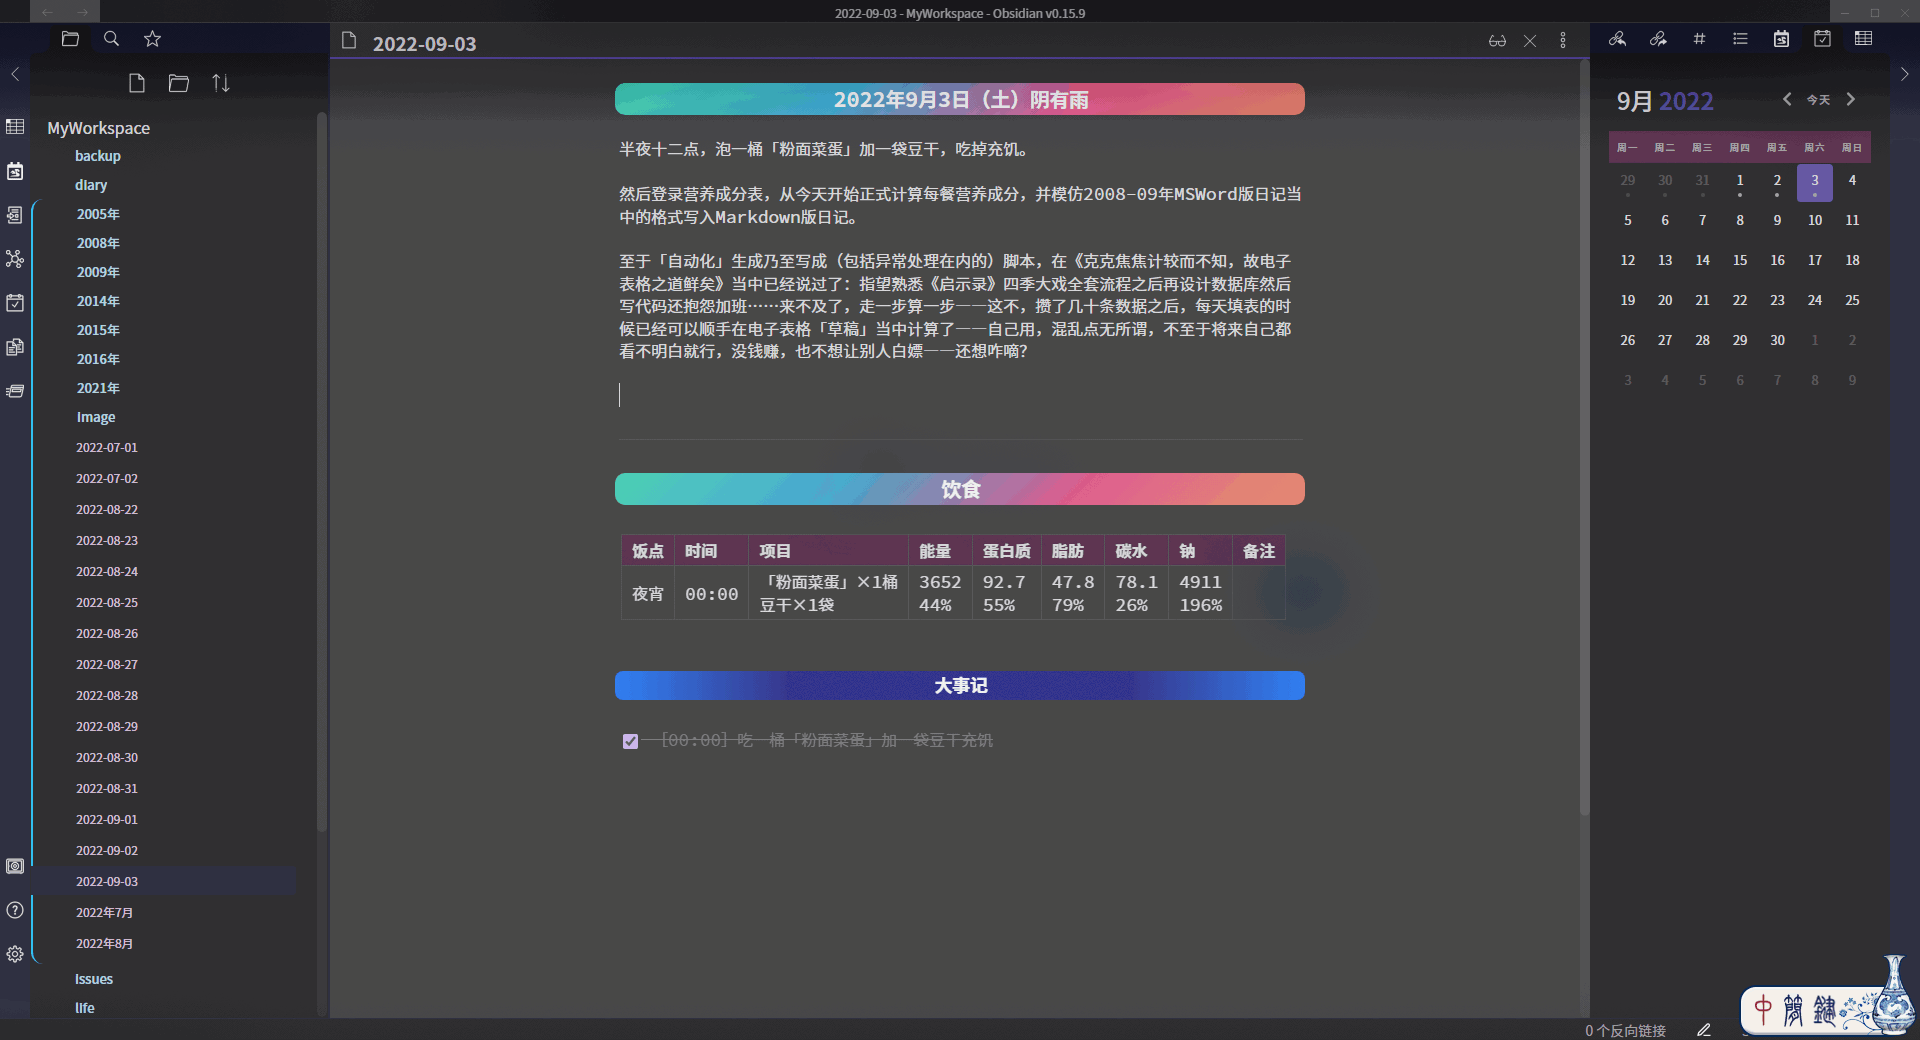Open Obsidian settings gear
This screenshot has height=1040, width=1920.
pos(15,954)
